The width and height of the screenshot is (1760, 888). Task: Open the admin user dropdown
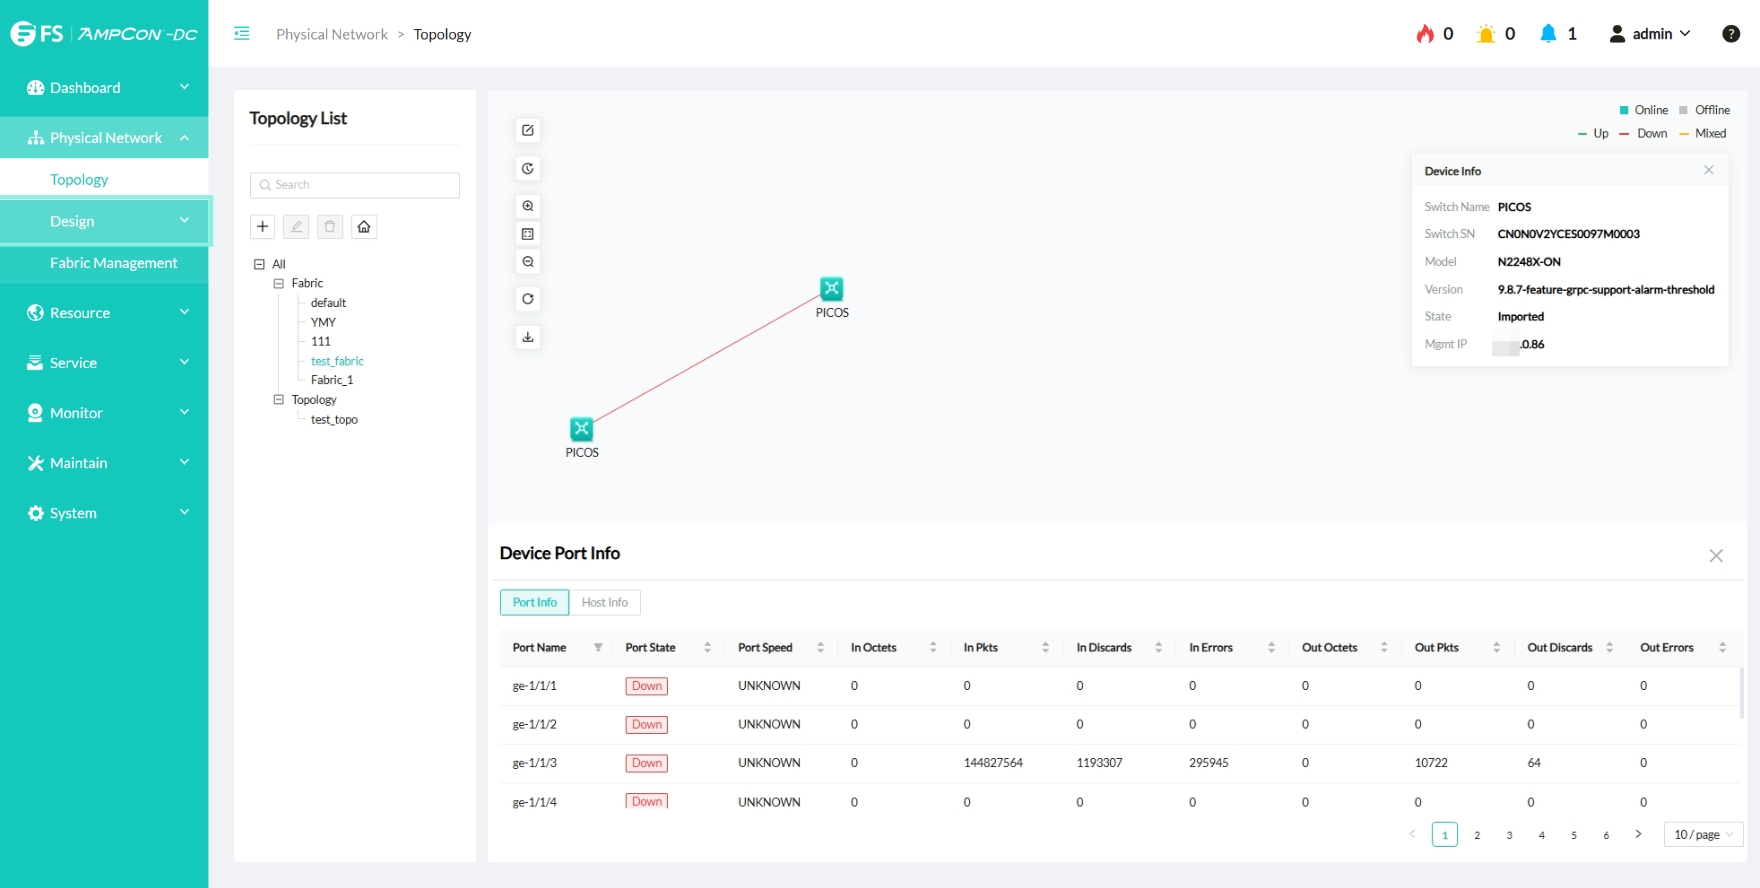tap(1650, 34)
